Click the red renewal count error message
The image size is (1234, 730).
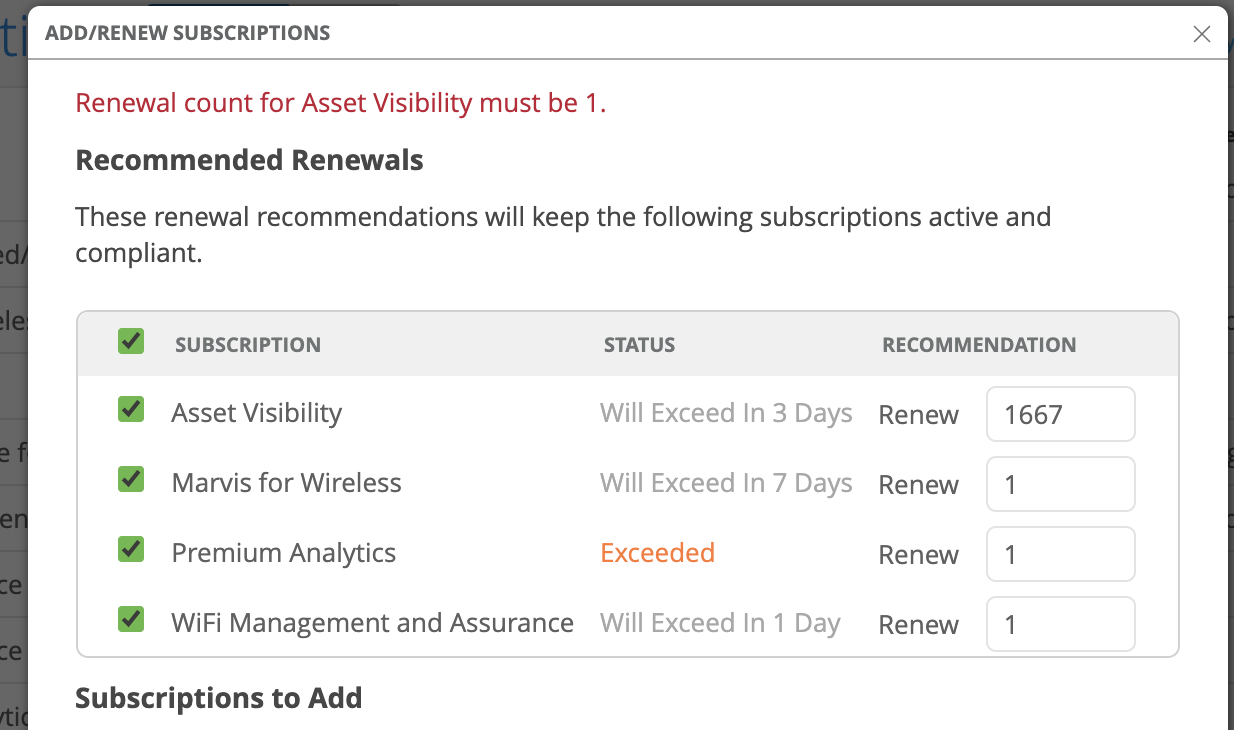341,103
